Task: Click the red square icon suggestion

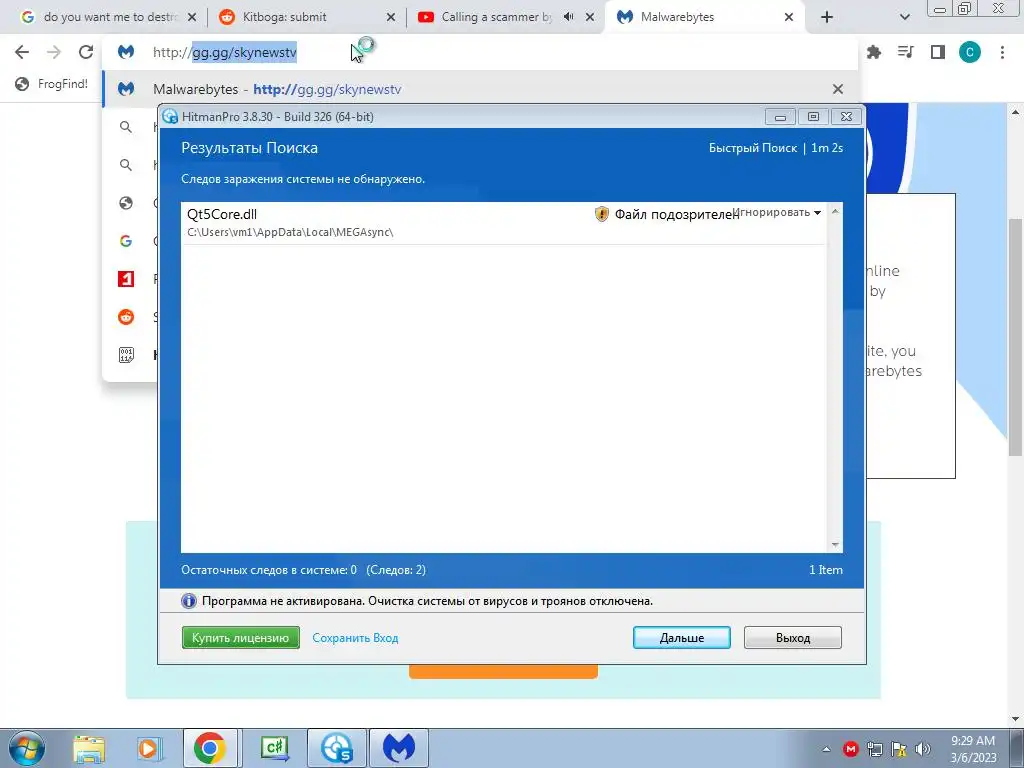Action: click(x=126, y=279)
